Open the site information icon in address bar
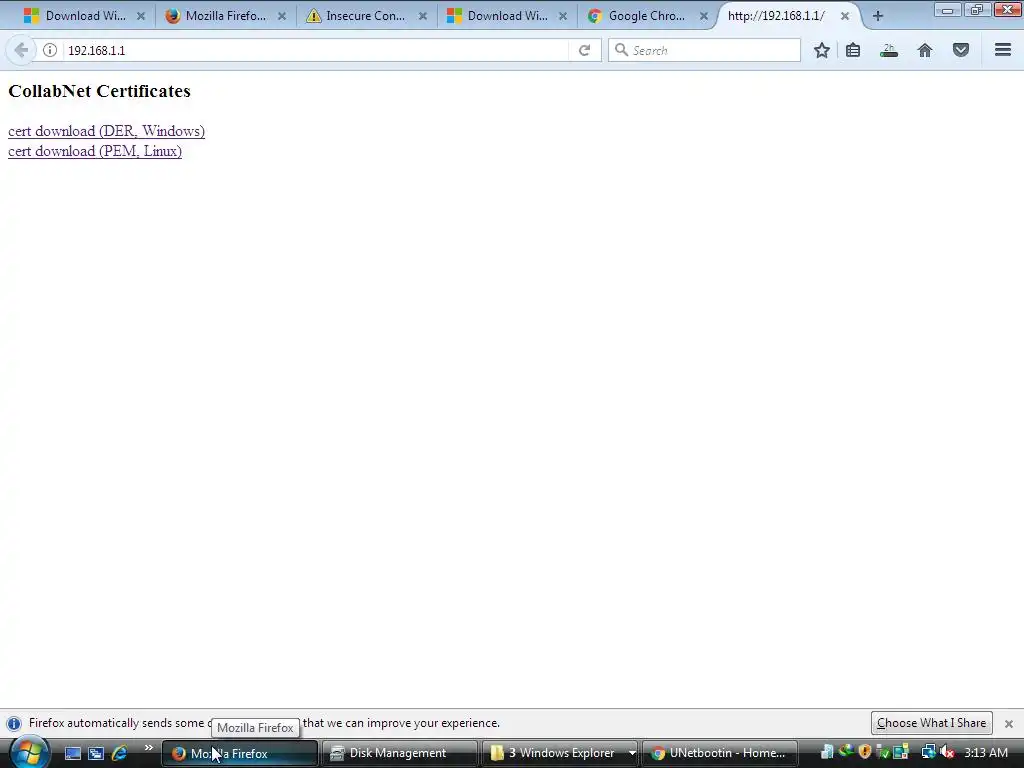Image resolution: width=1024 pixels, height=768 pixels. (x=50, y=50)
